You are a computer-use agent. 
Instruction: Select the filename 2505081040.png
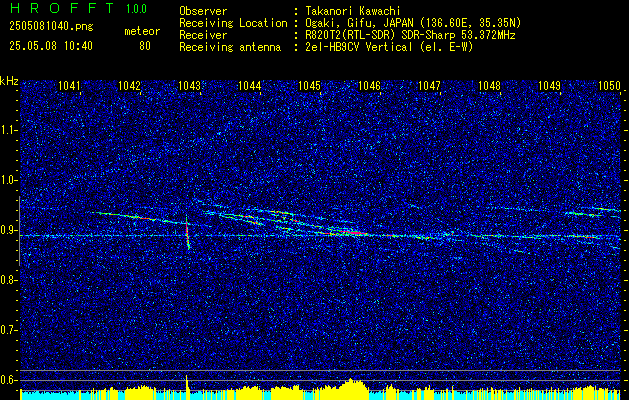tap(51, 27)
